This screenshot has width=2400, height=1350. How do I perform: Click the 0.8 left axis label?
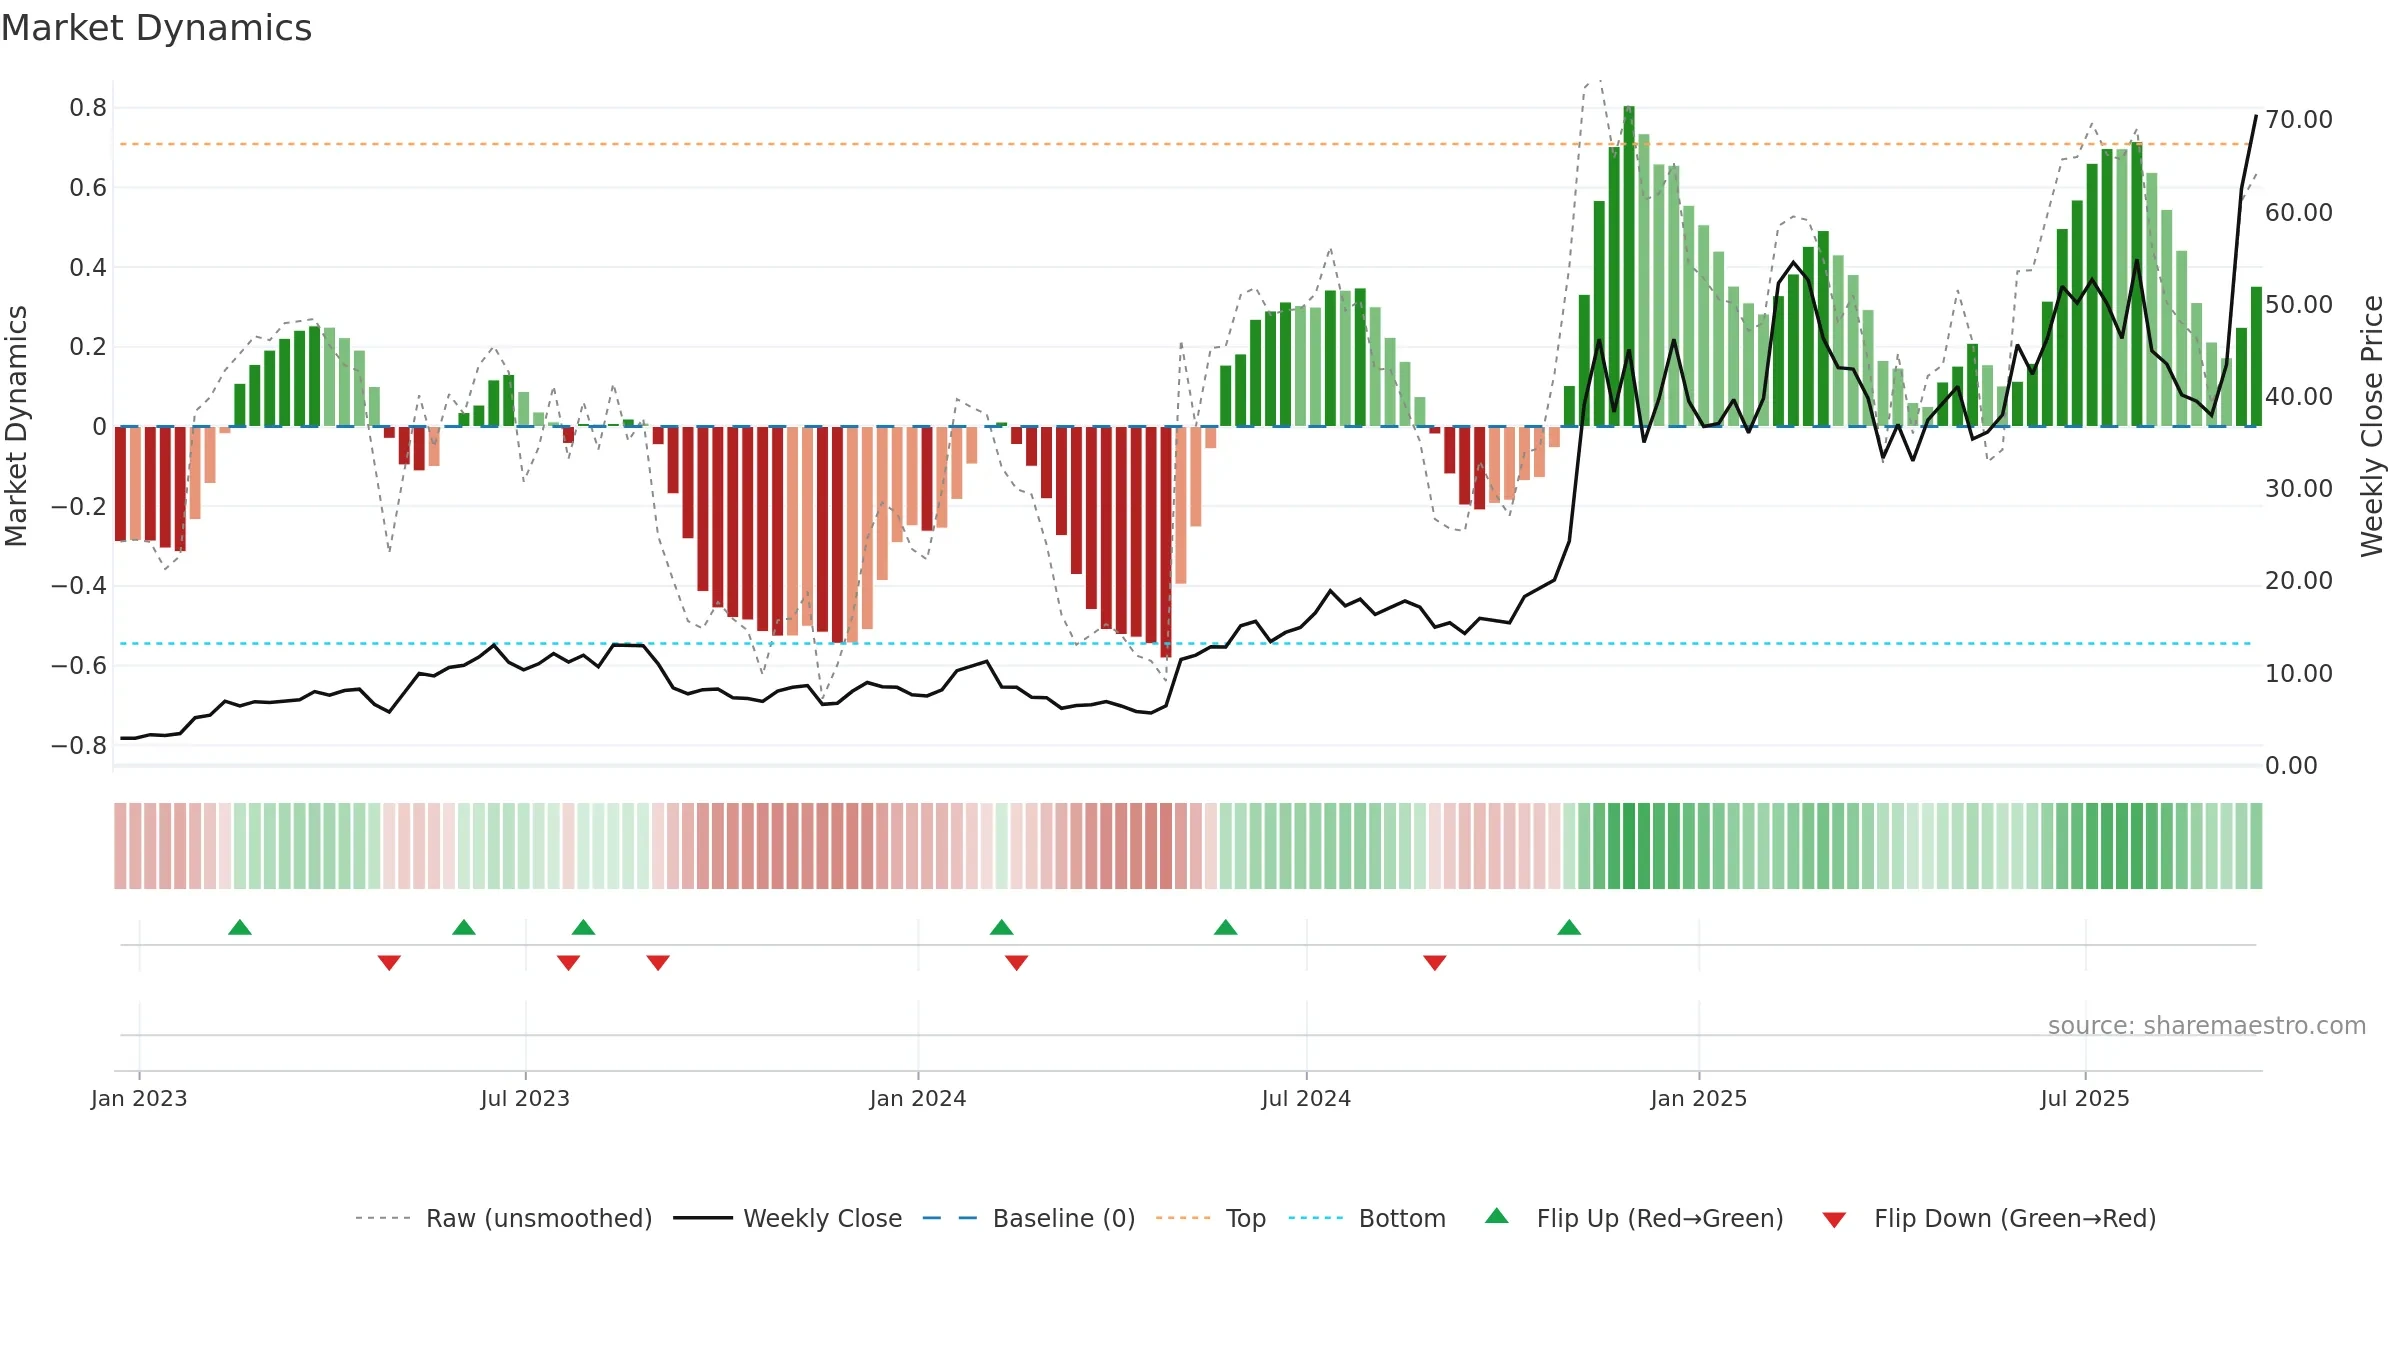click(88, 108)
